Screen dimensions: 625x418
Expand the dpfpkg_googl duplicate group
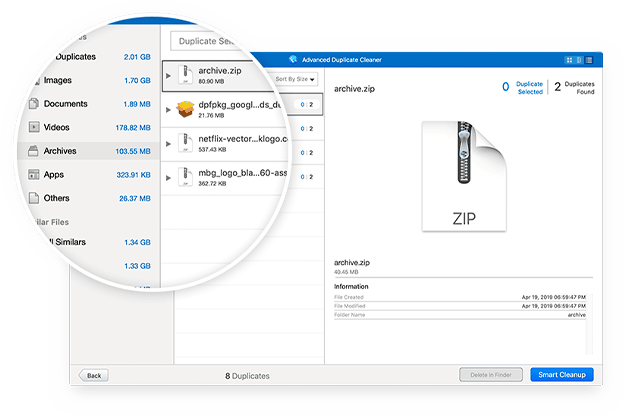[169, 110]
